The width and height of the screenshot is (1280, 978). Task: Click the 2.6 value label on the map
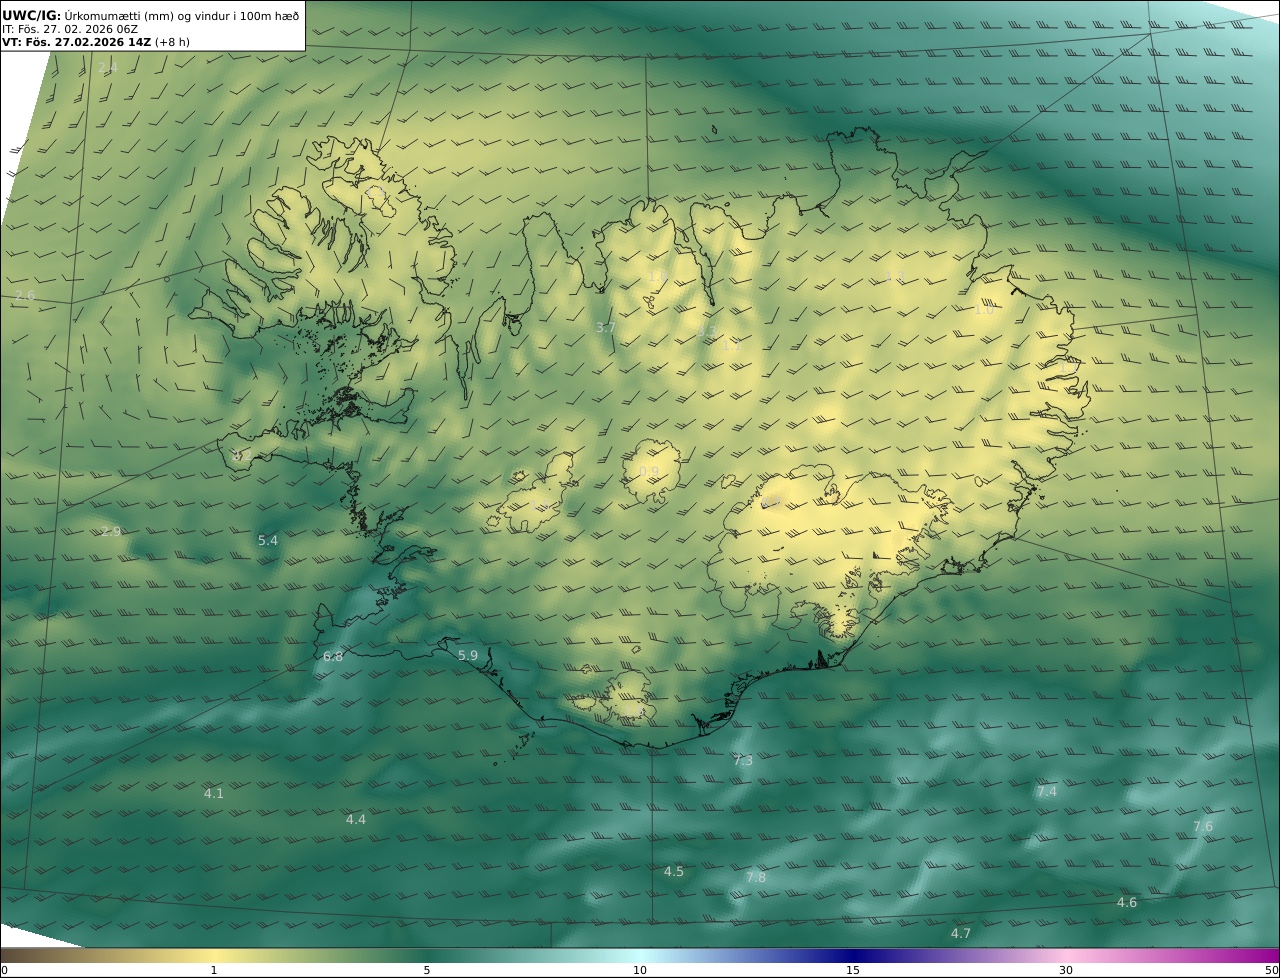pyautogui.click(x=24, y=296)
